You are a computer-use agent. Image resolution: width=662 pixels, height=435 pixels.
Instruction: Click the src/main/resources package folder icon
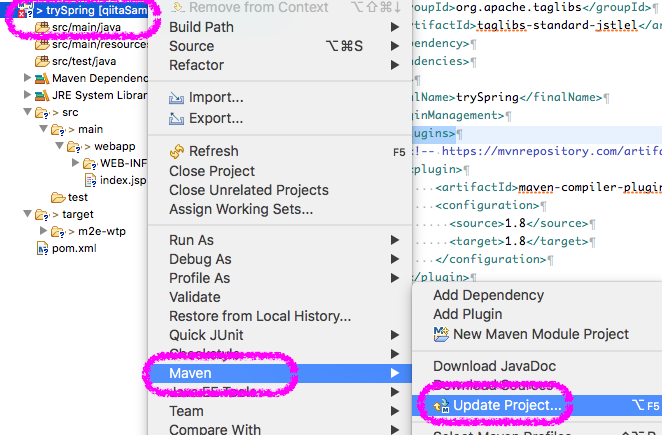pyautogui.click(x=42, y=44)
